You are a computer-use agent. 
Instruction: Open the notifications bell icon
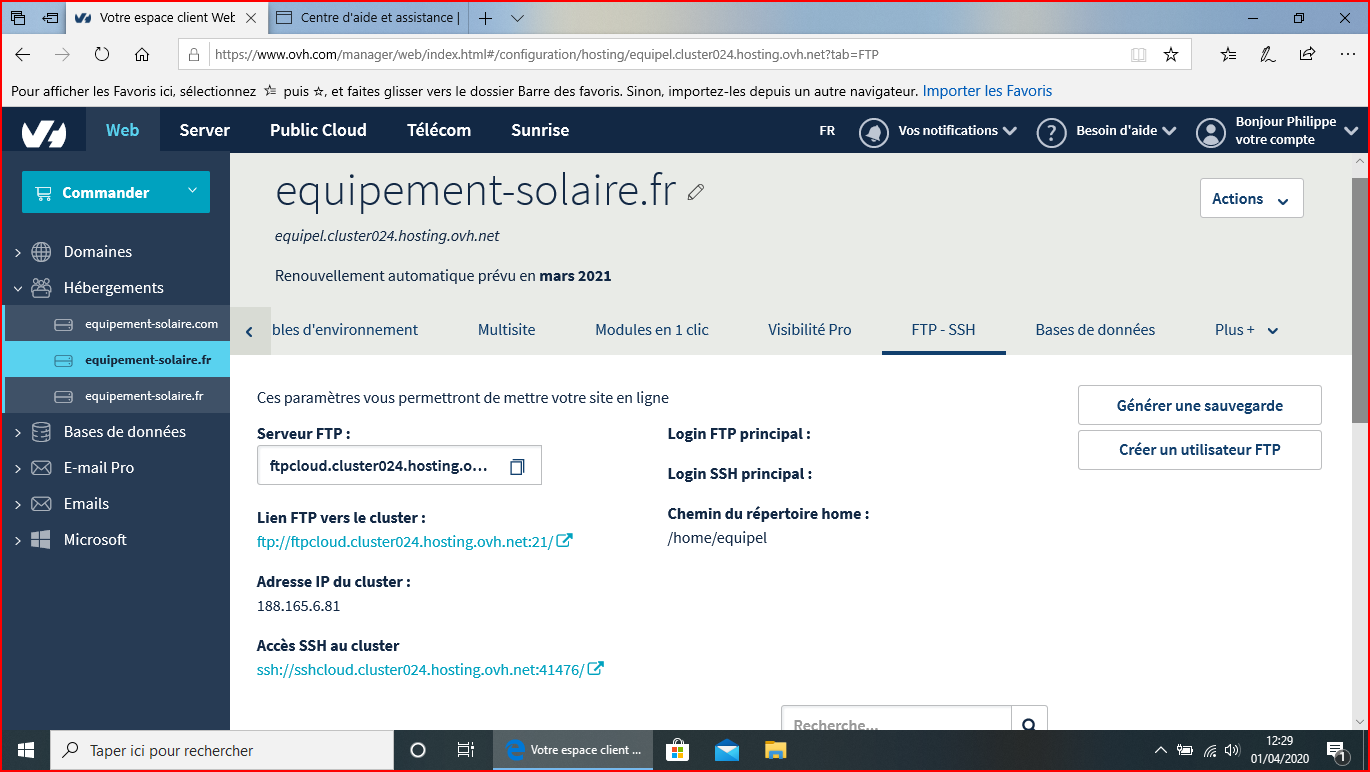coord(874,132)
